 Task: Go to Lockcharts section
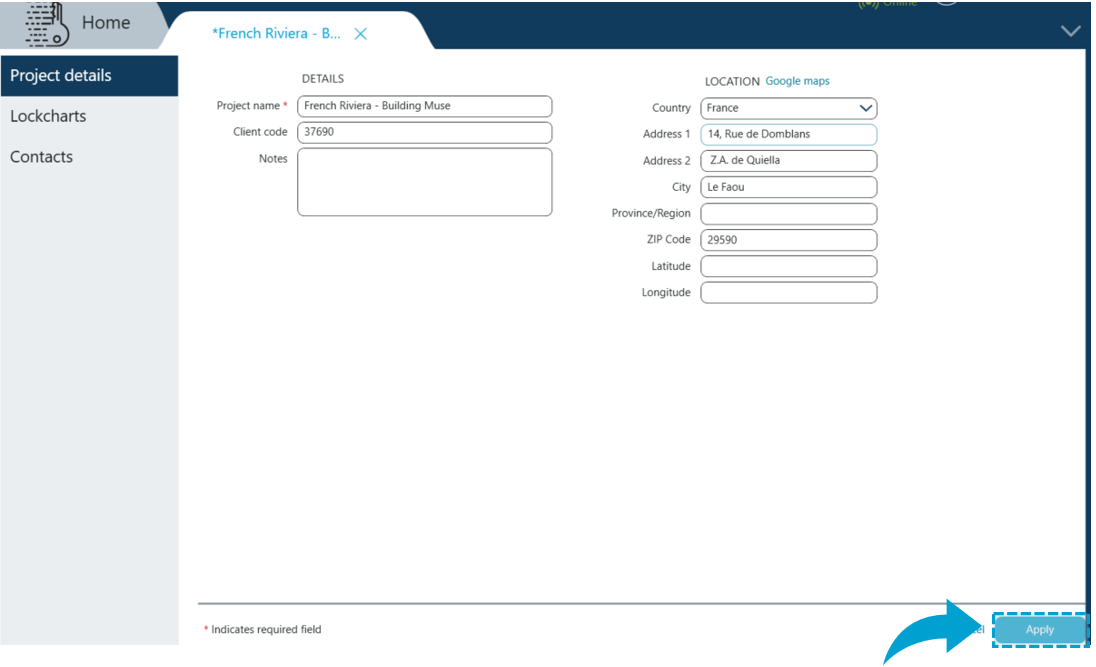48,116
